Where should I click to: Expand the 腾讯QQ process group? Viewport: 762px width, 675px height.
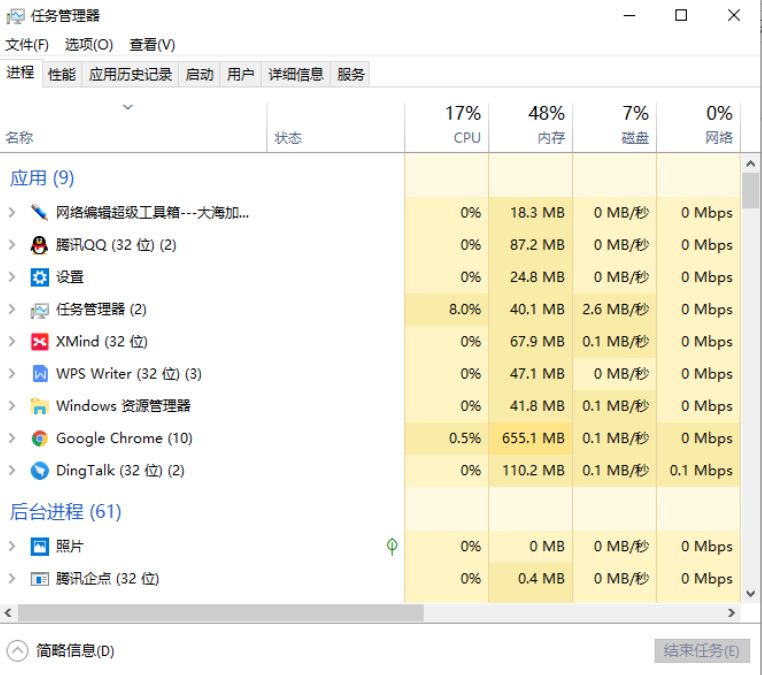click(x=12, y=245)
